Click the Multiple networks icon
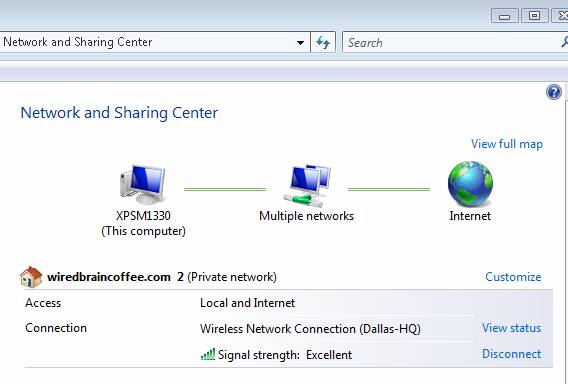This screenshot has height=384, width=568. (x=307, y=185)
